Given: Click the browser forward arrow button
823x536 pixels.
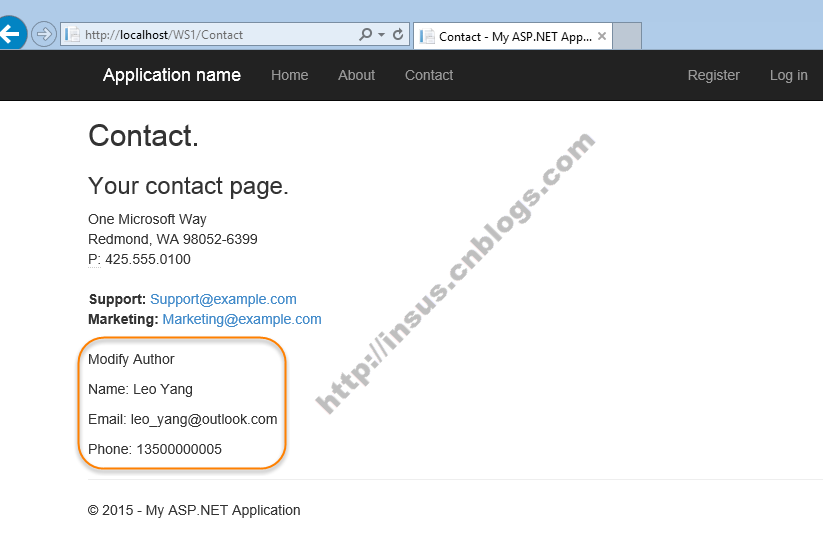Looking at the screenshot, I should click(x=44, y=35).
